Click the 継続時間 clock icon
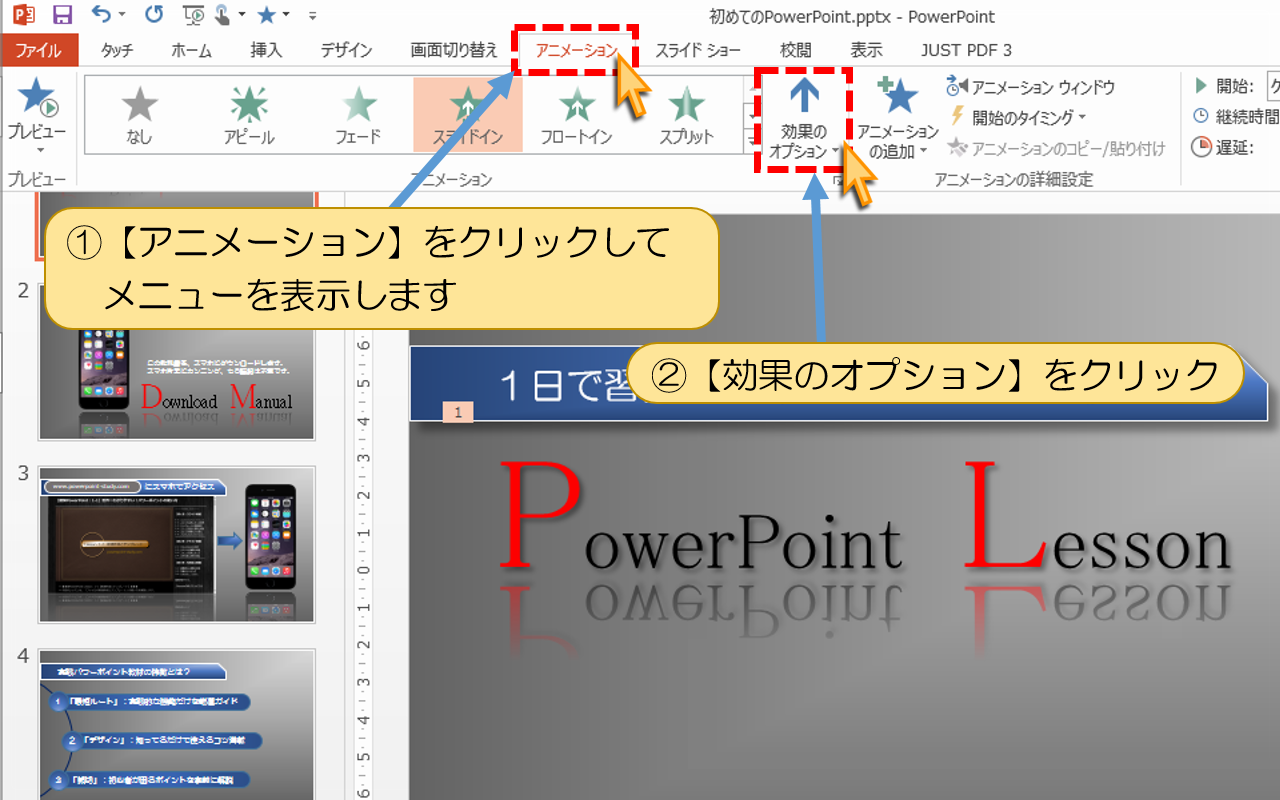1280x800 pixels. [1200, 117]
